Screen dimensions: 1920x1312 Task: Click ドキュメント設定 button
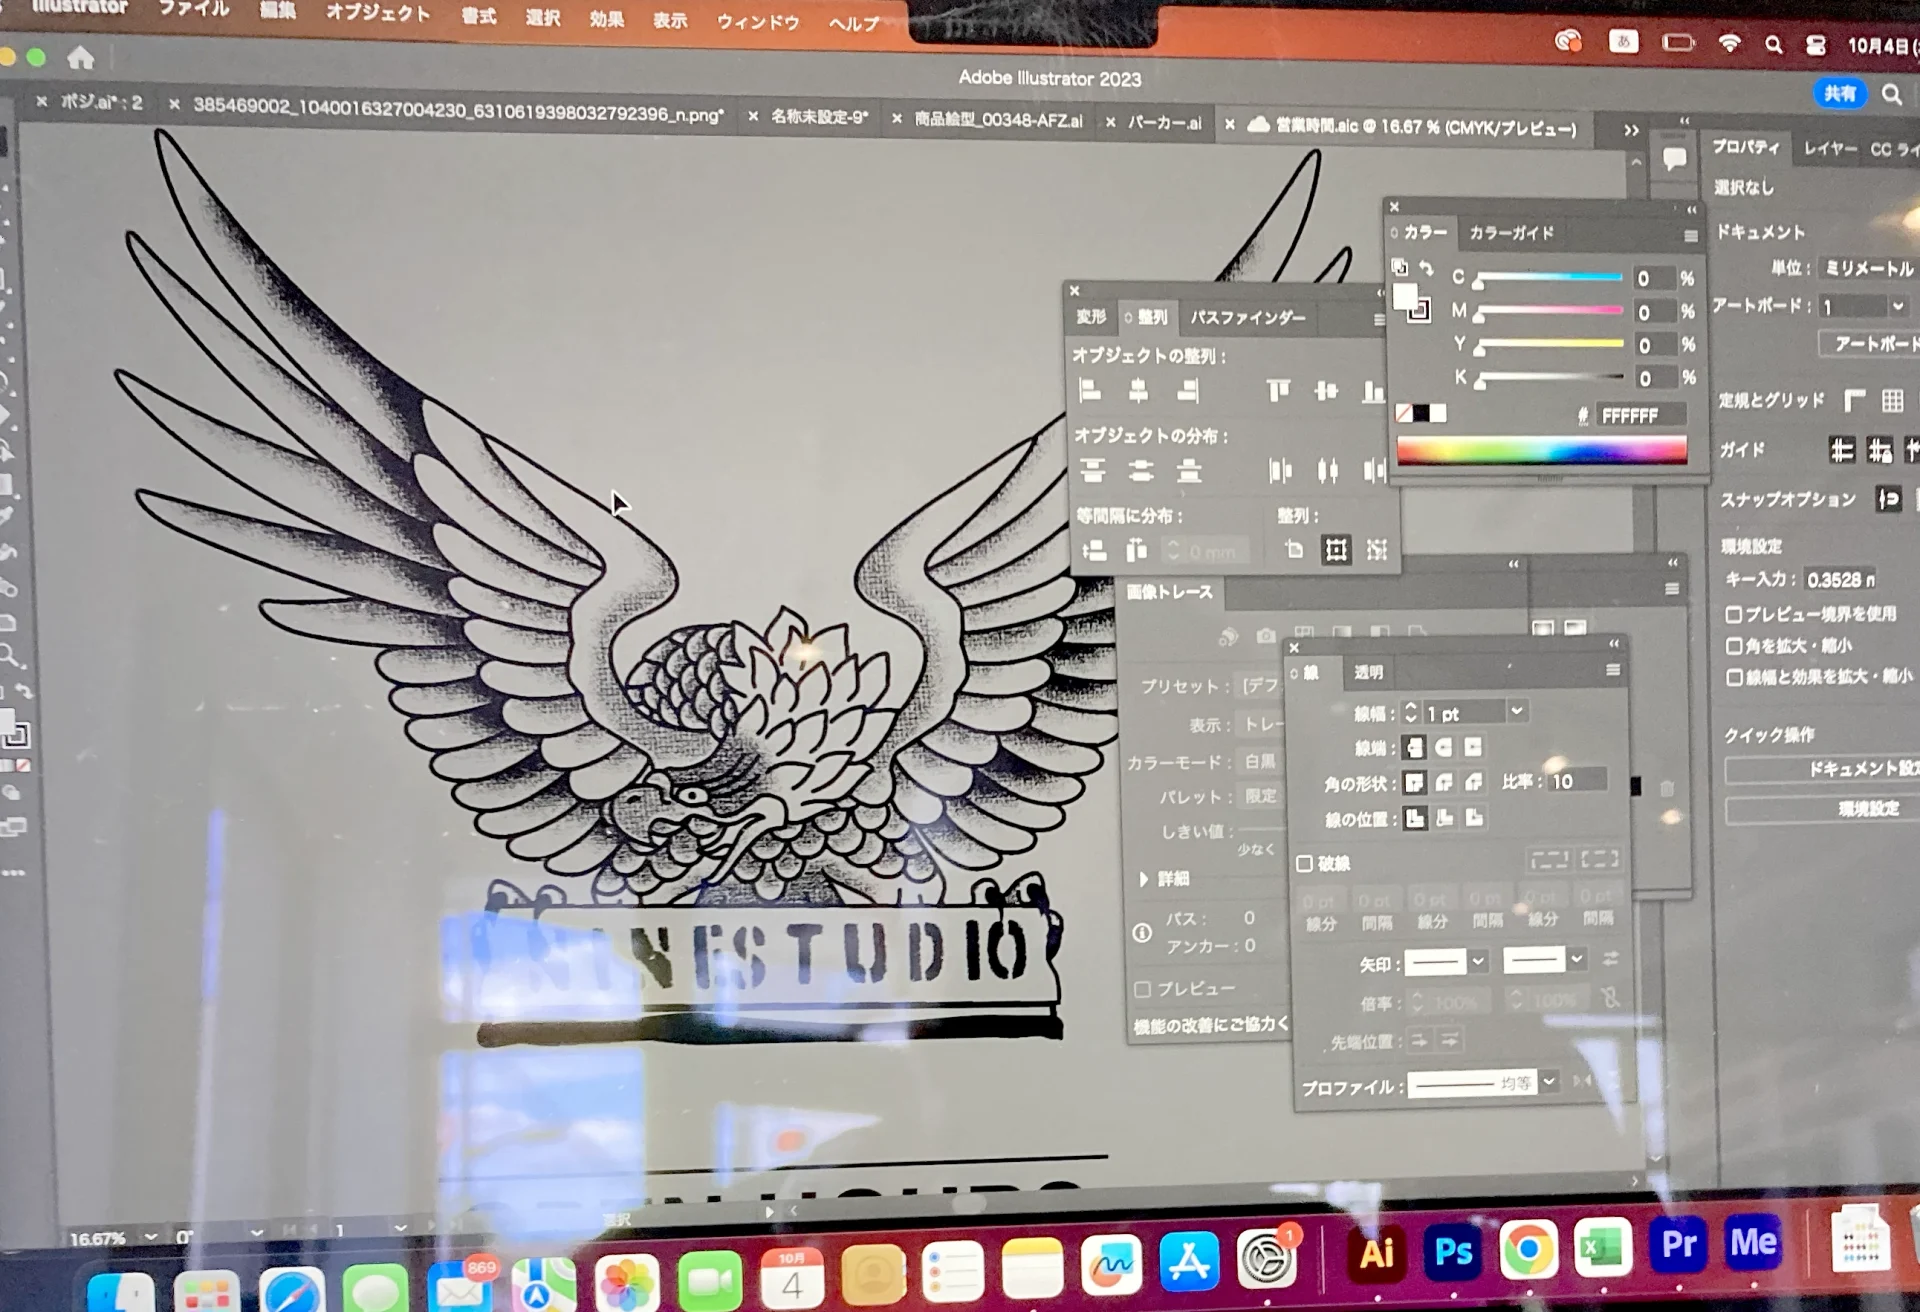click(1822, 769)
